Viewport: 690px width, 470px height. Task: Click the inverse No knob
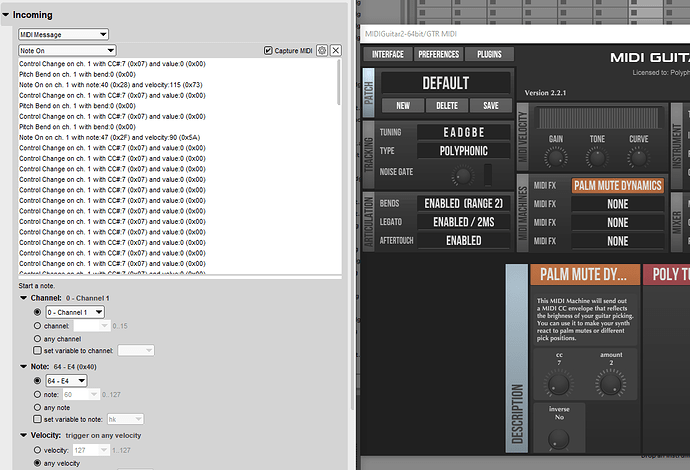(558, 439)
